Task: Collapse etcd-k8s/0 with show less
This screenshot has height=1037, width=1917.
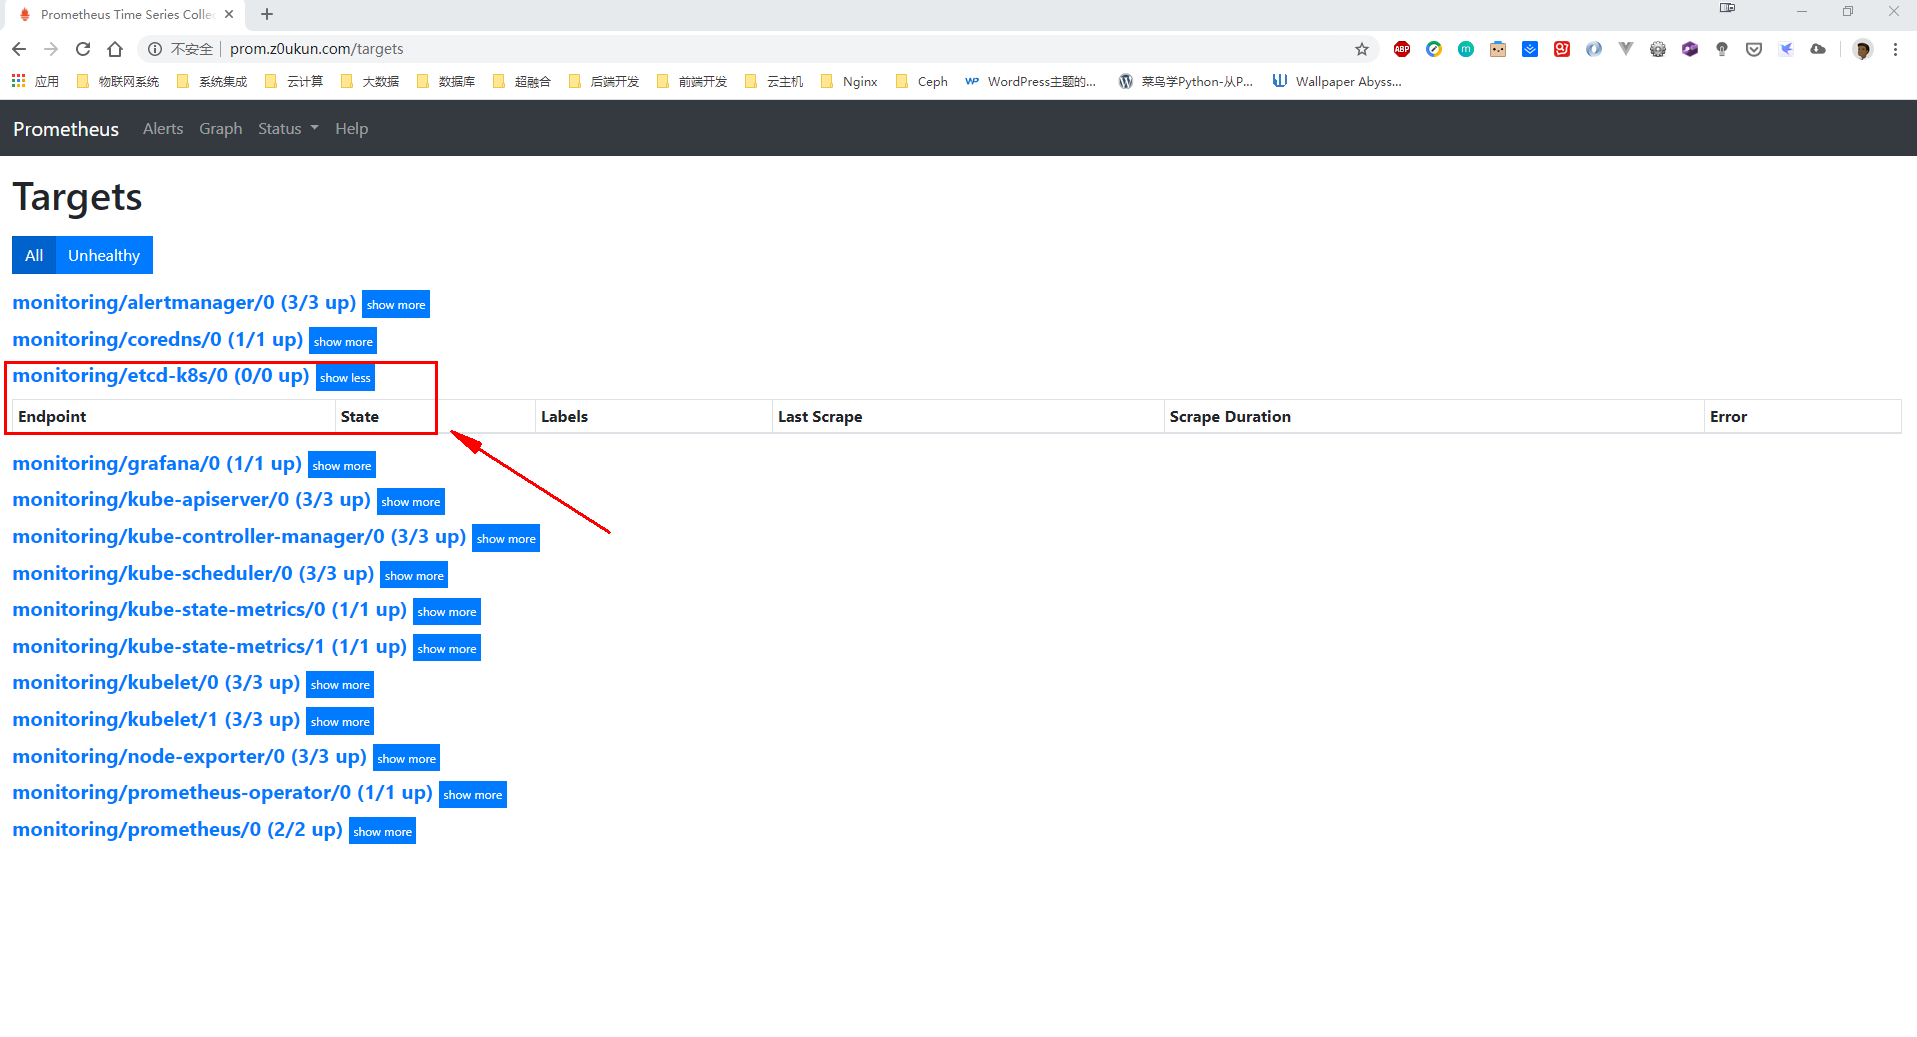Action: tap(345, 377)
